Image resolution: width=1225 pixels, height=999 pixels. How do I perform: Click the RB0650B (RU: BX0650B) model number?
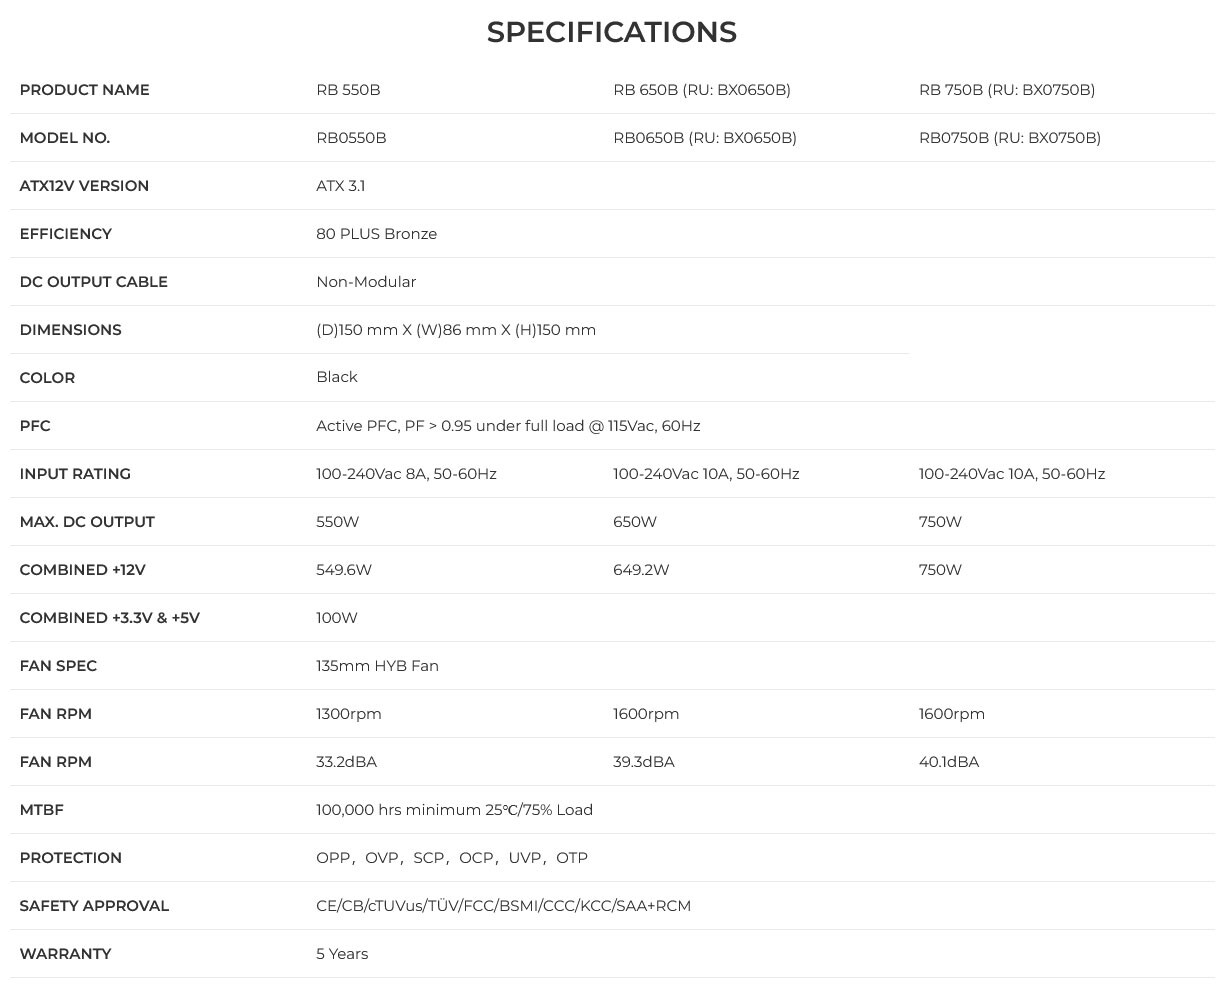(704, 138)
